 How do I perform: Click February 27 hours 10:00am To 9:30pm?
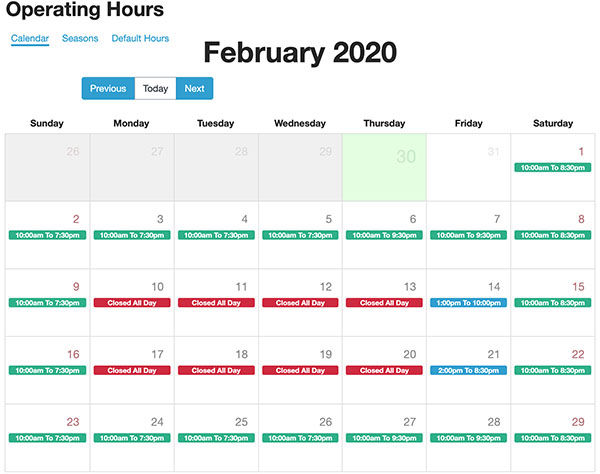(384, 437)
